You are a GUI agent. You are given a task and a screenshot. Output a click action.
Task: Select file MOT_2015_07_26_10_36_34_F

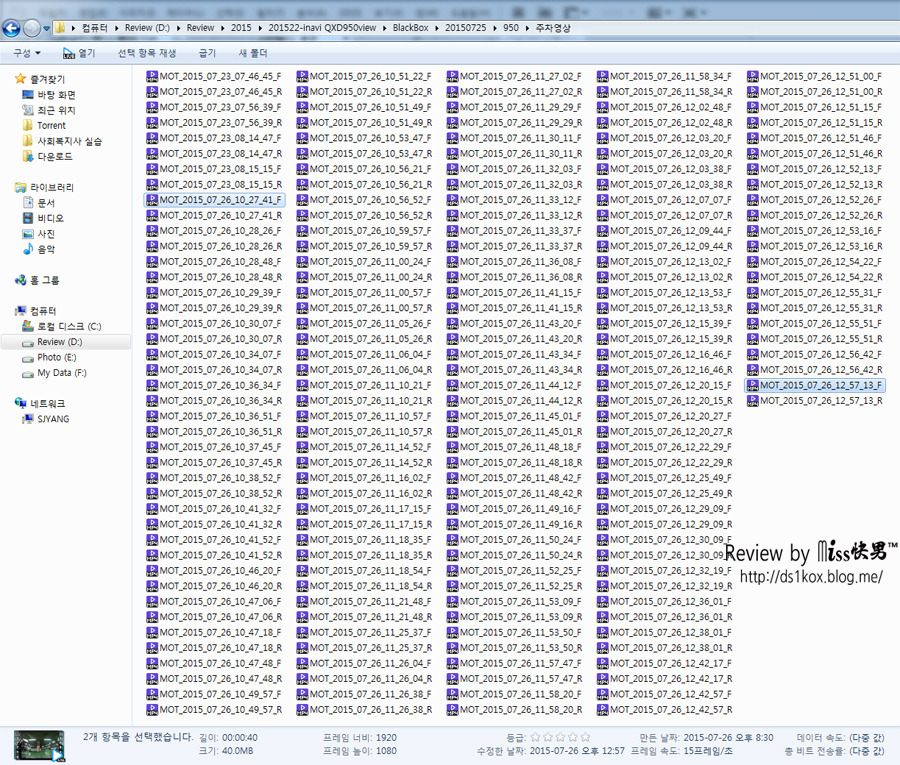click(214, 385)
